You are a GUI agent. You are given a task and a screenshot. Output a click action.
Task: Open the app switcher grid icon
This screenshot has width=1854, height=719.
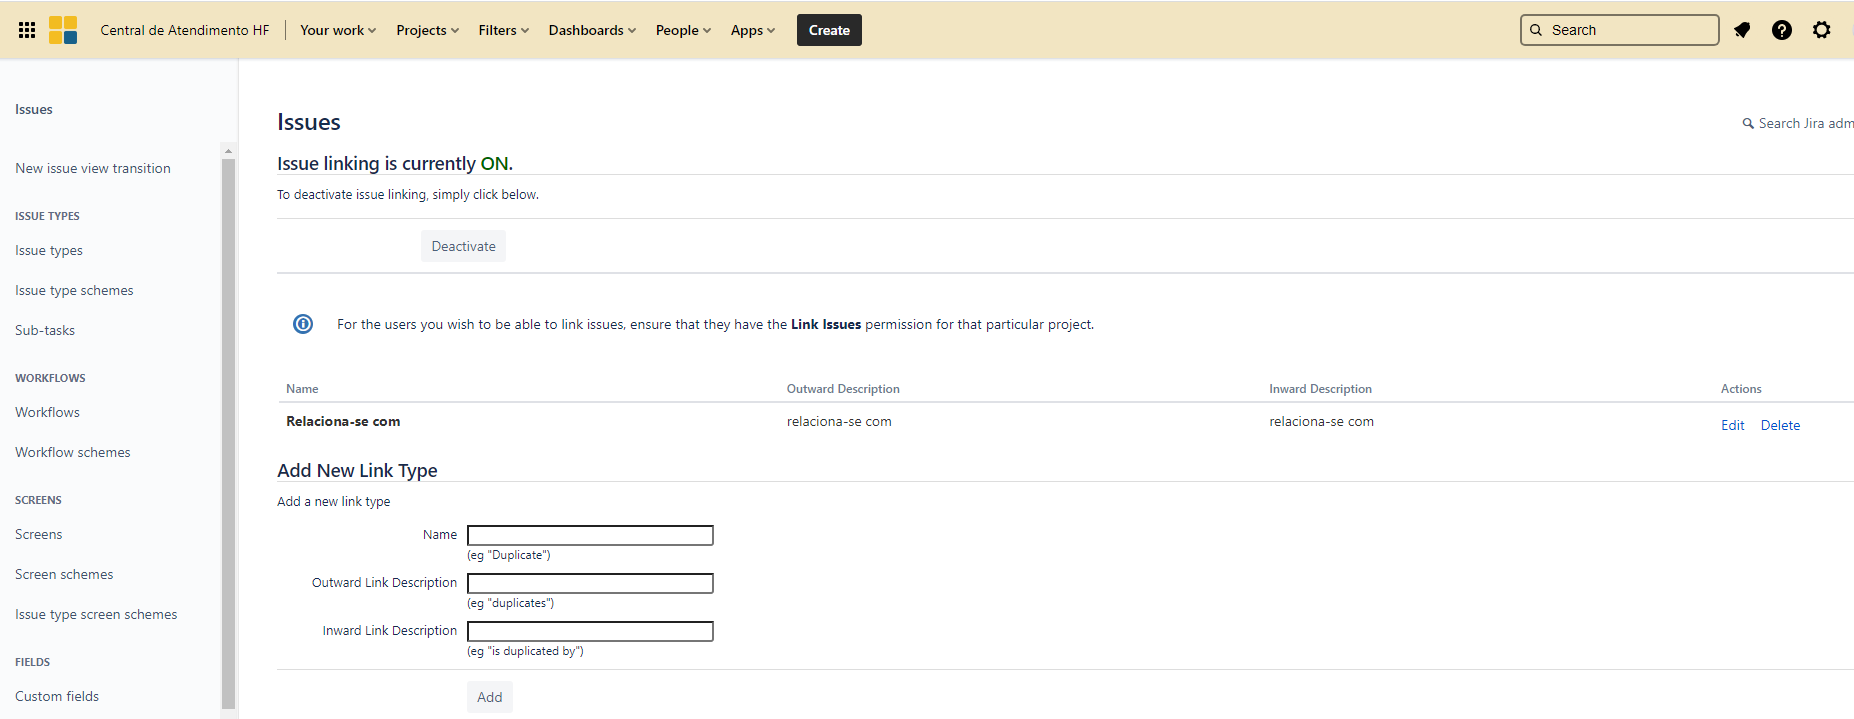tap(27, 30)
